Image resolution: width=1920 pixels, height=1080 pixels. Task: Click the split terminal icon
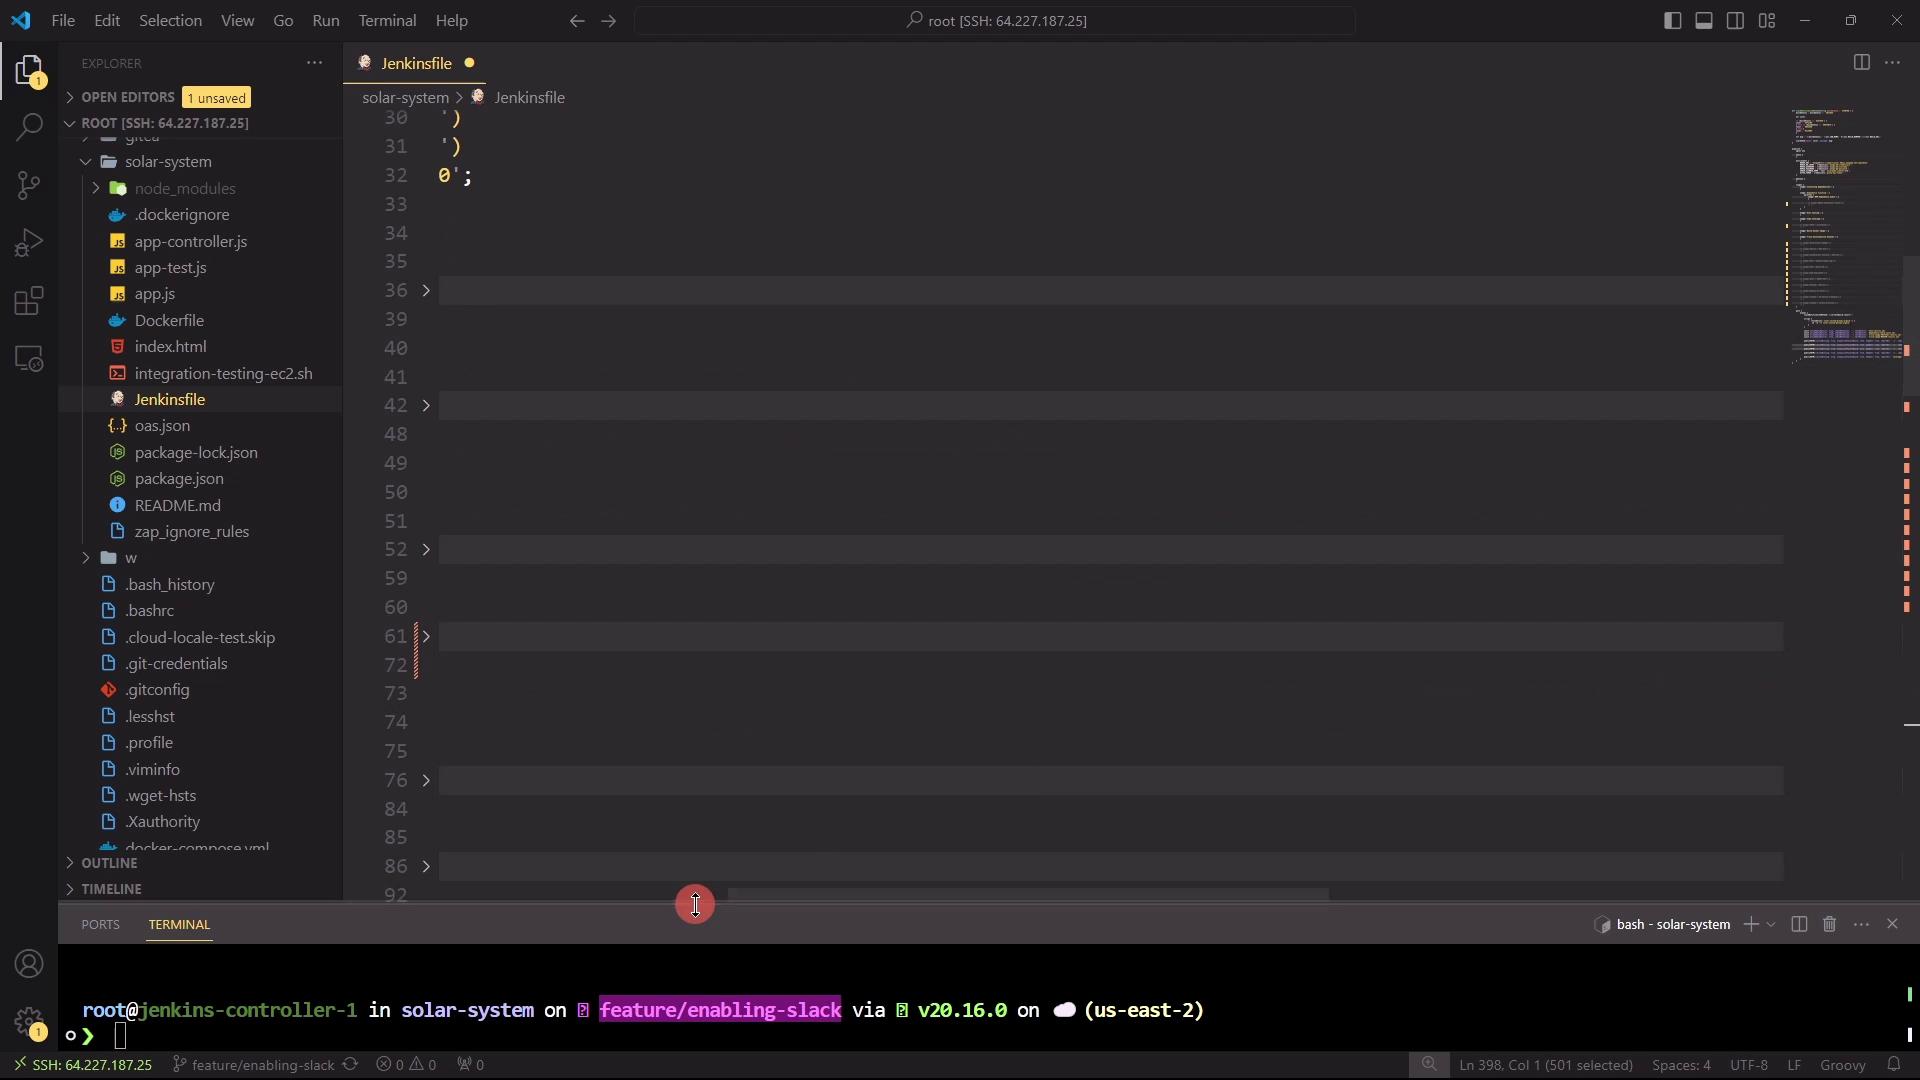pos(1799,925)
